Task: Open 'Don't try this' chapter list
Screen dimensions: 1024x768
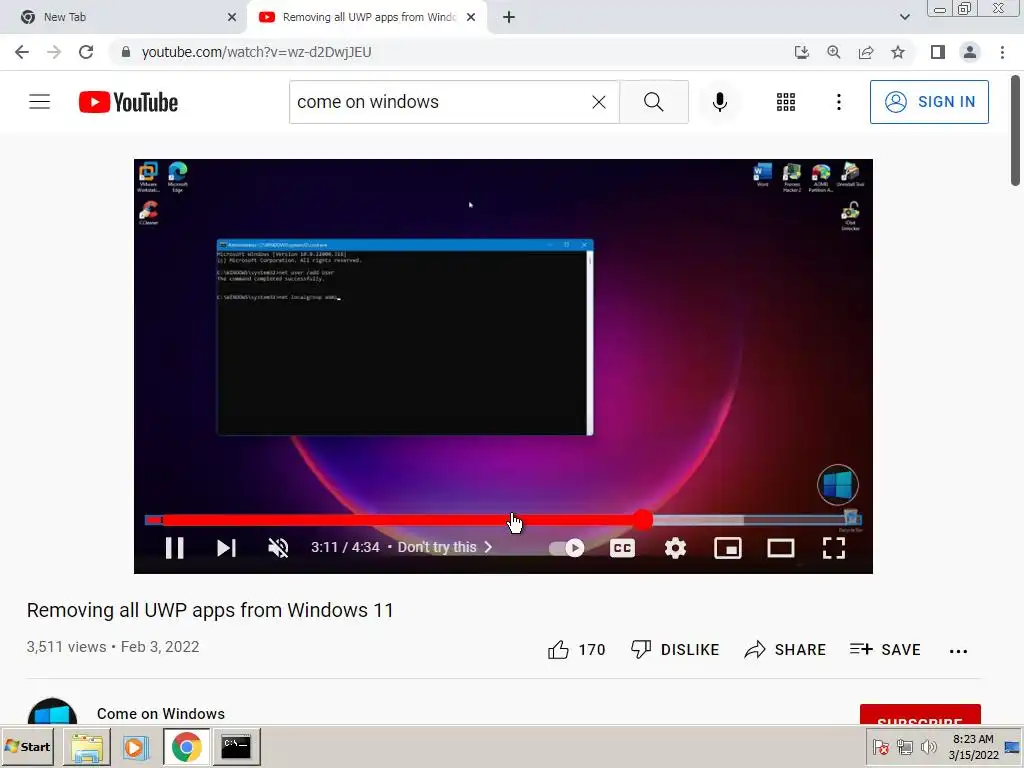Action: (445, 547)
